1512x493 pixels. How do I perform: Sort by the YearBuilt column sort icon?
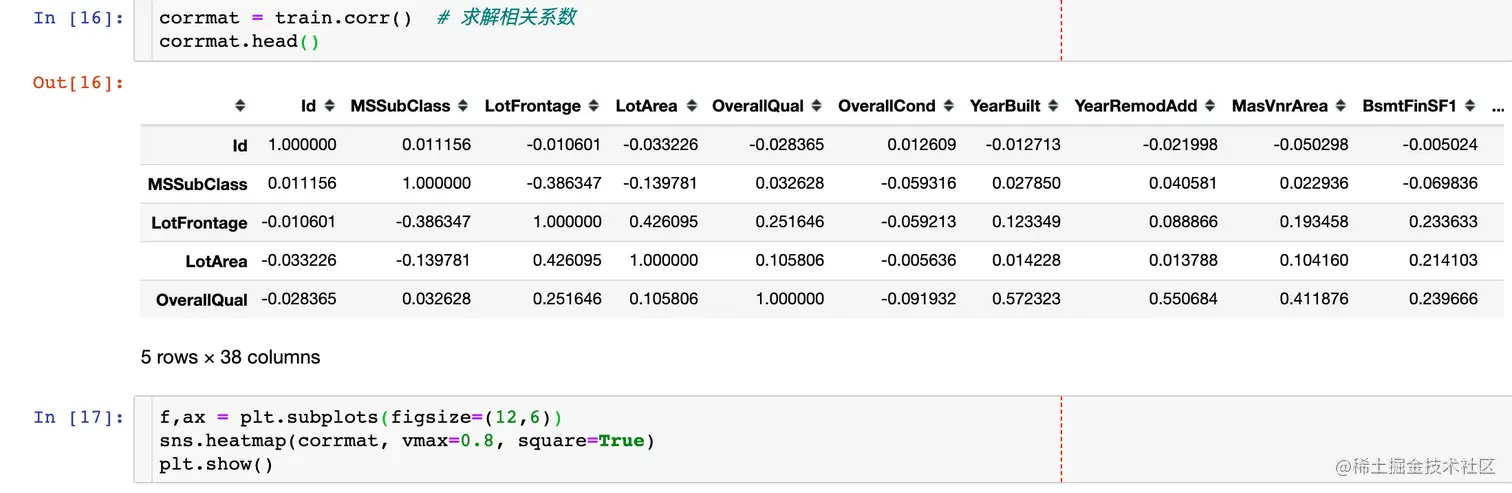[1054, 106]
